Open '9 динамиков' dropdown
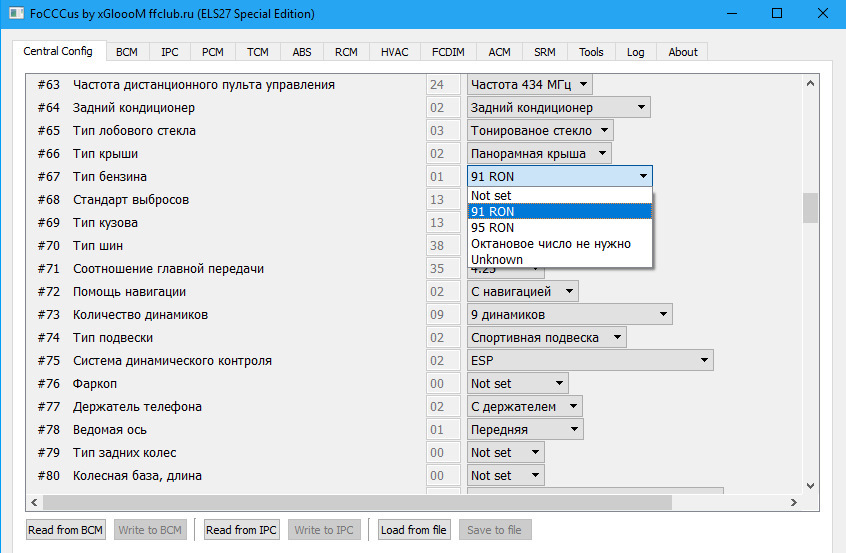Image resolution: width=846 pixels, height=553 pixels. click(569, 315)
